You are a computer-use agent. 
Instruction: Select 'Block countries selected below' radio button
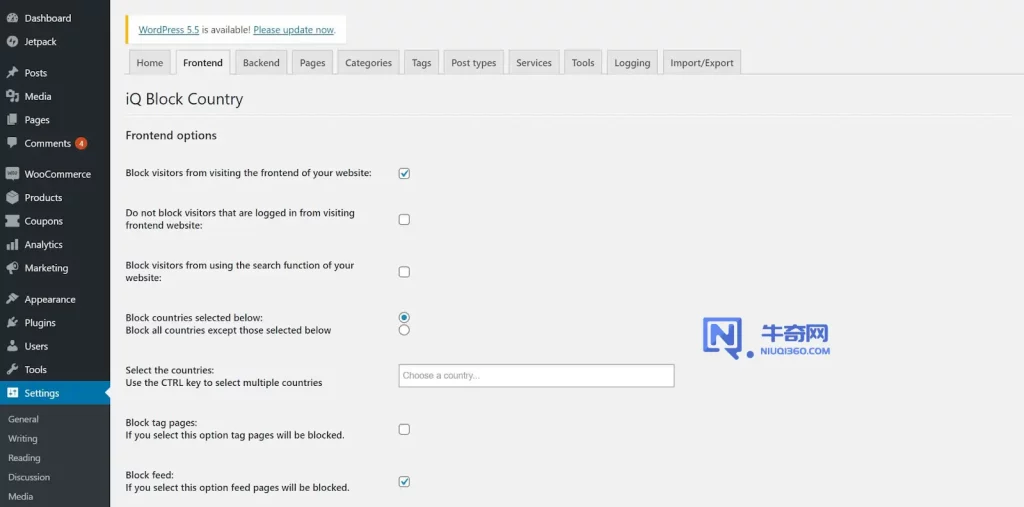[x=404, y=318]
